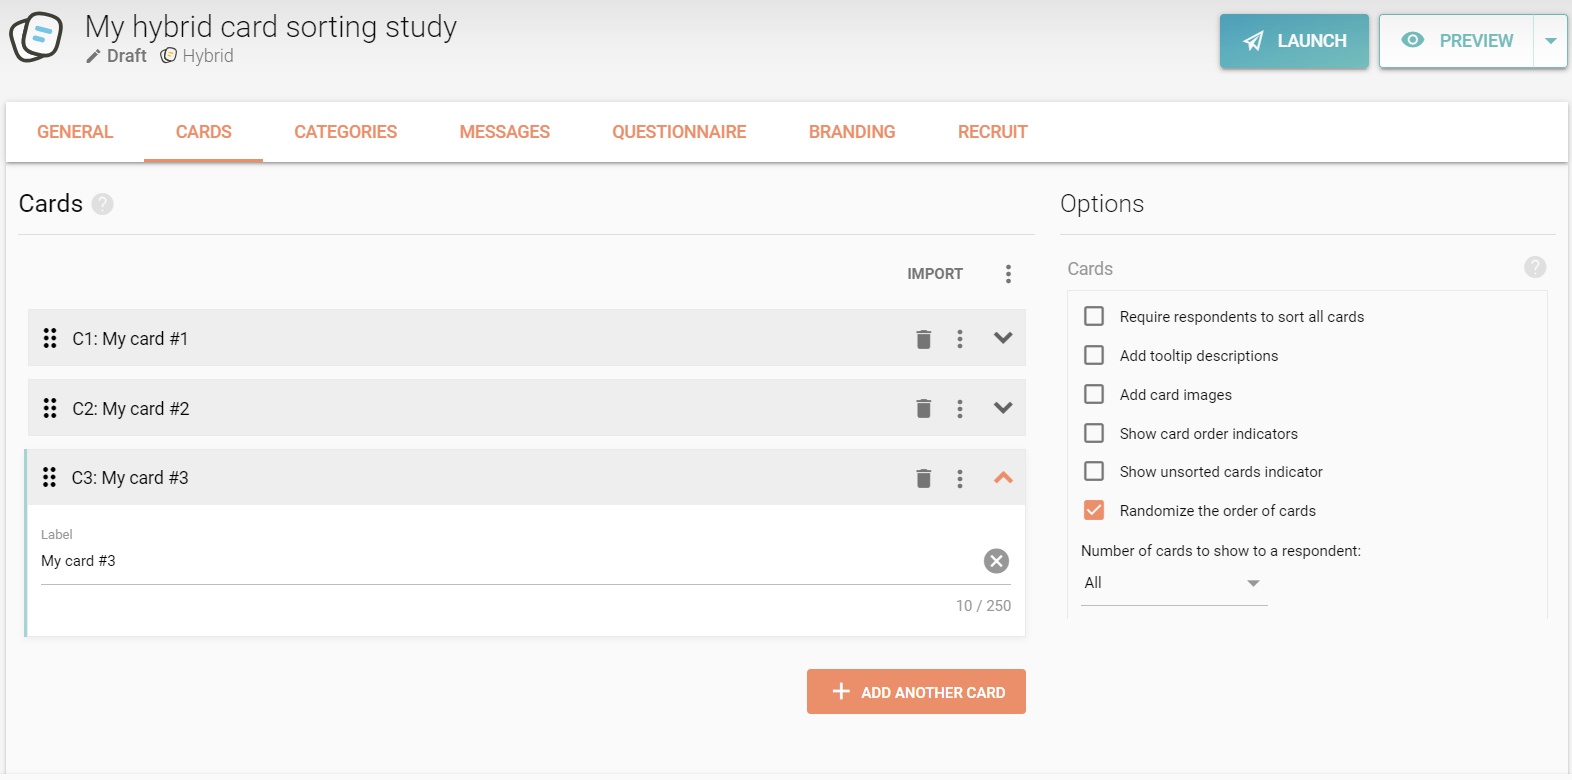Open number of cards to show dropdown
Screen dimensions: 1572x780
coord(1173,583)
